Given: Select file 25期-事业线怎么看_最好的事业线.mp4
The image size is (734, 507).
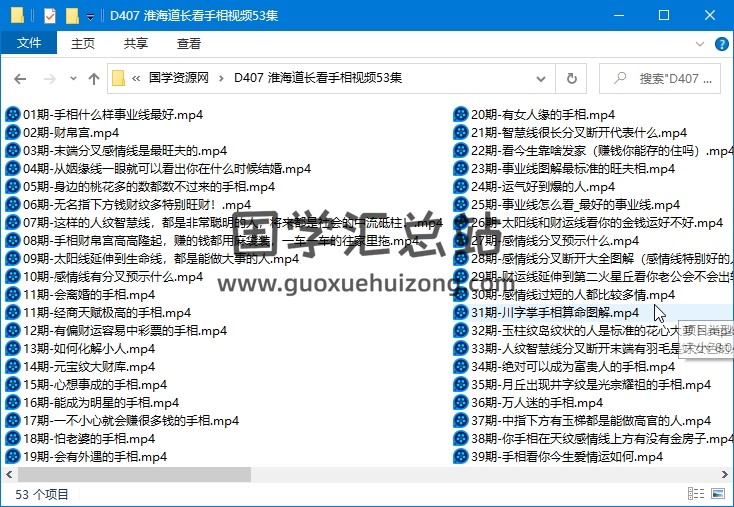Looking at the screenshot, I should click(567, 205).
